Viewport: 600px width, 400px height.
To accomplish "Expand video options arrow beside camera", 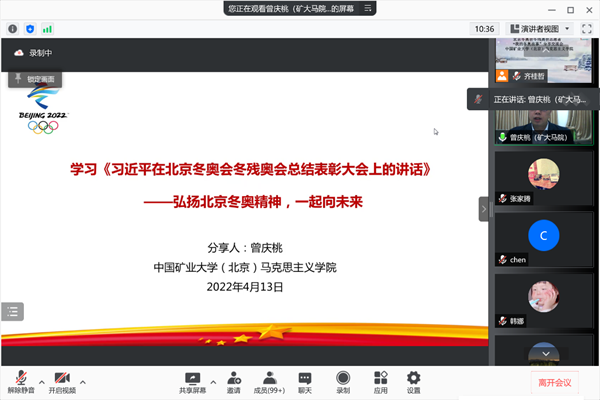I will pyautogui.click(x=83, y=382).
